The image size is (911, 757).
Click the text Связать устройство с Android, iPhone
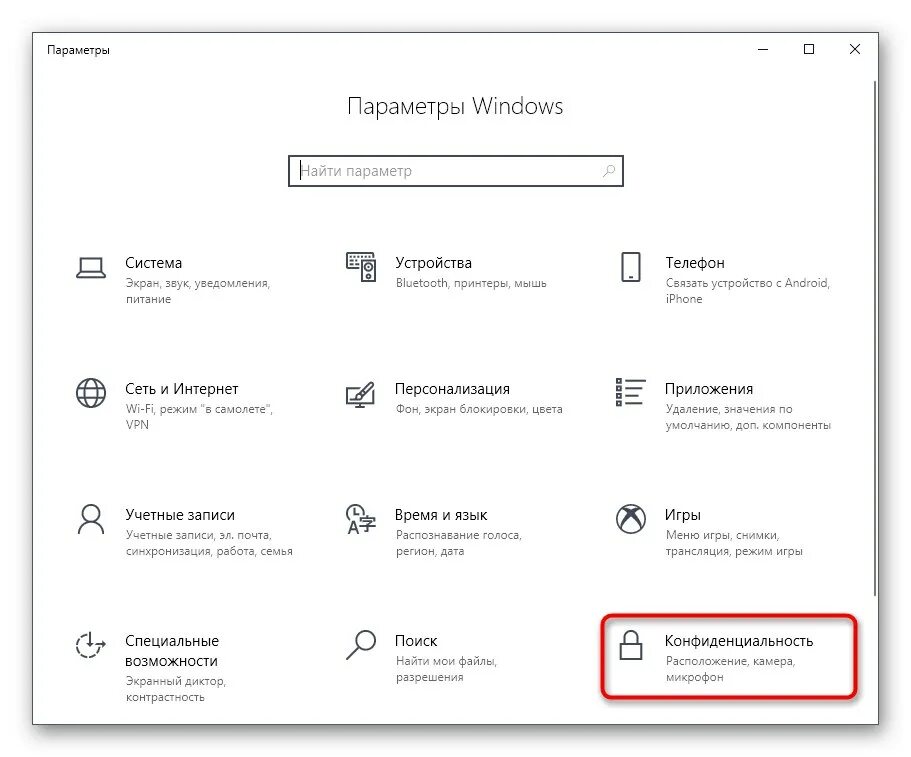748,290
